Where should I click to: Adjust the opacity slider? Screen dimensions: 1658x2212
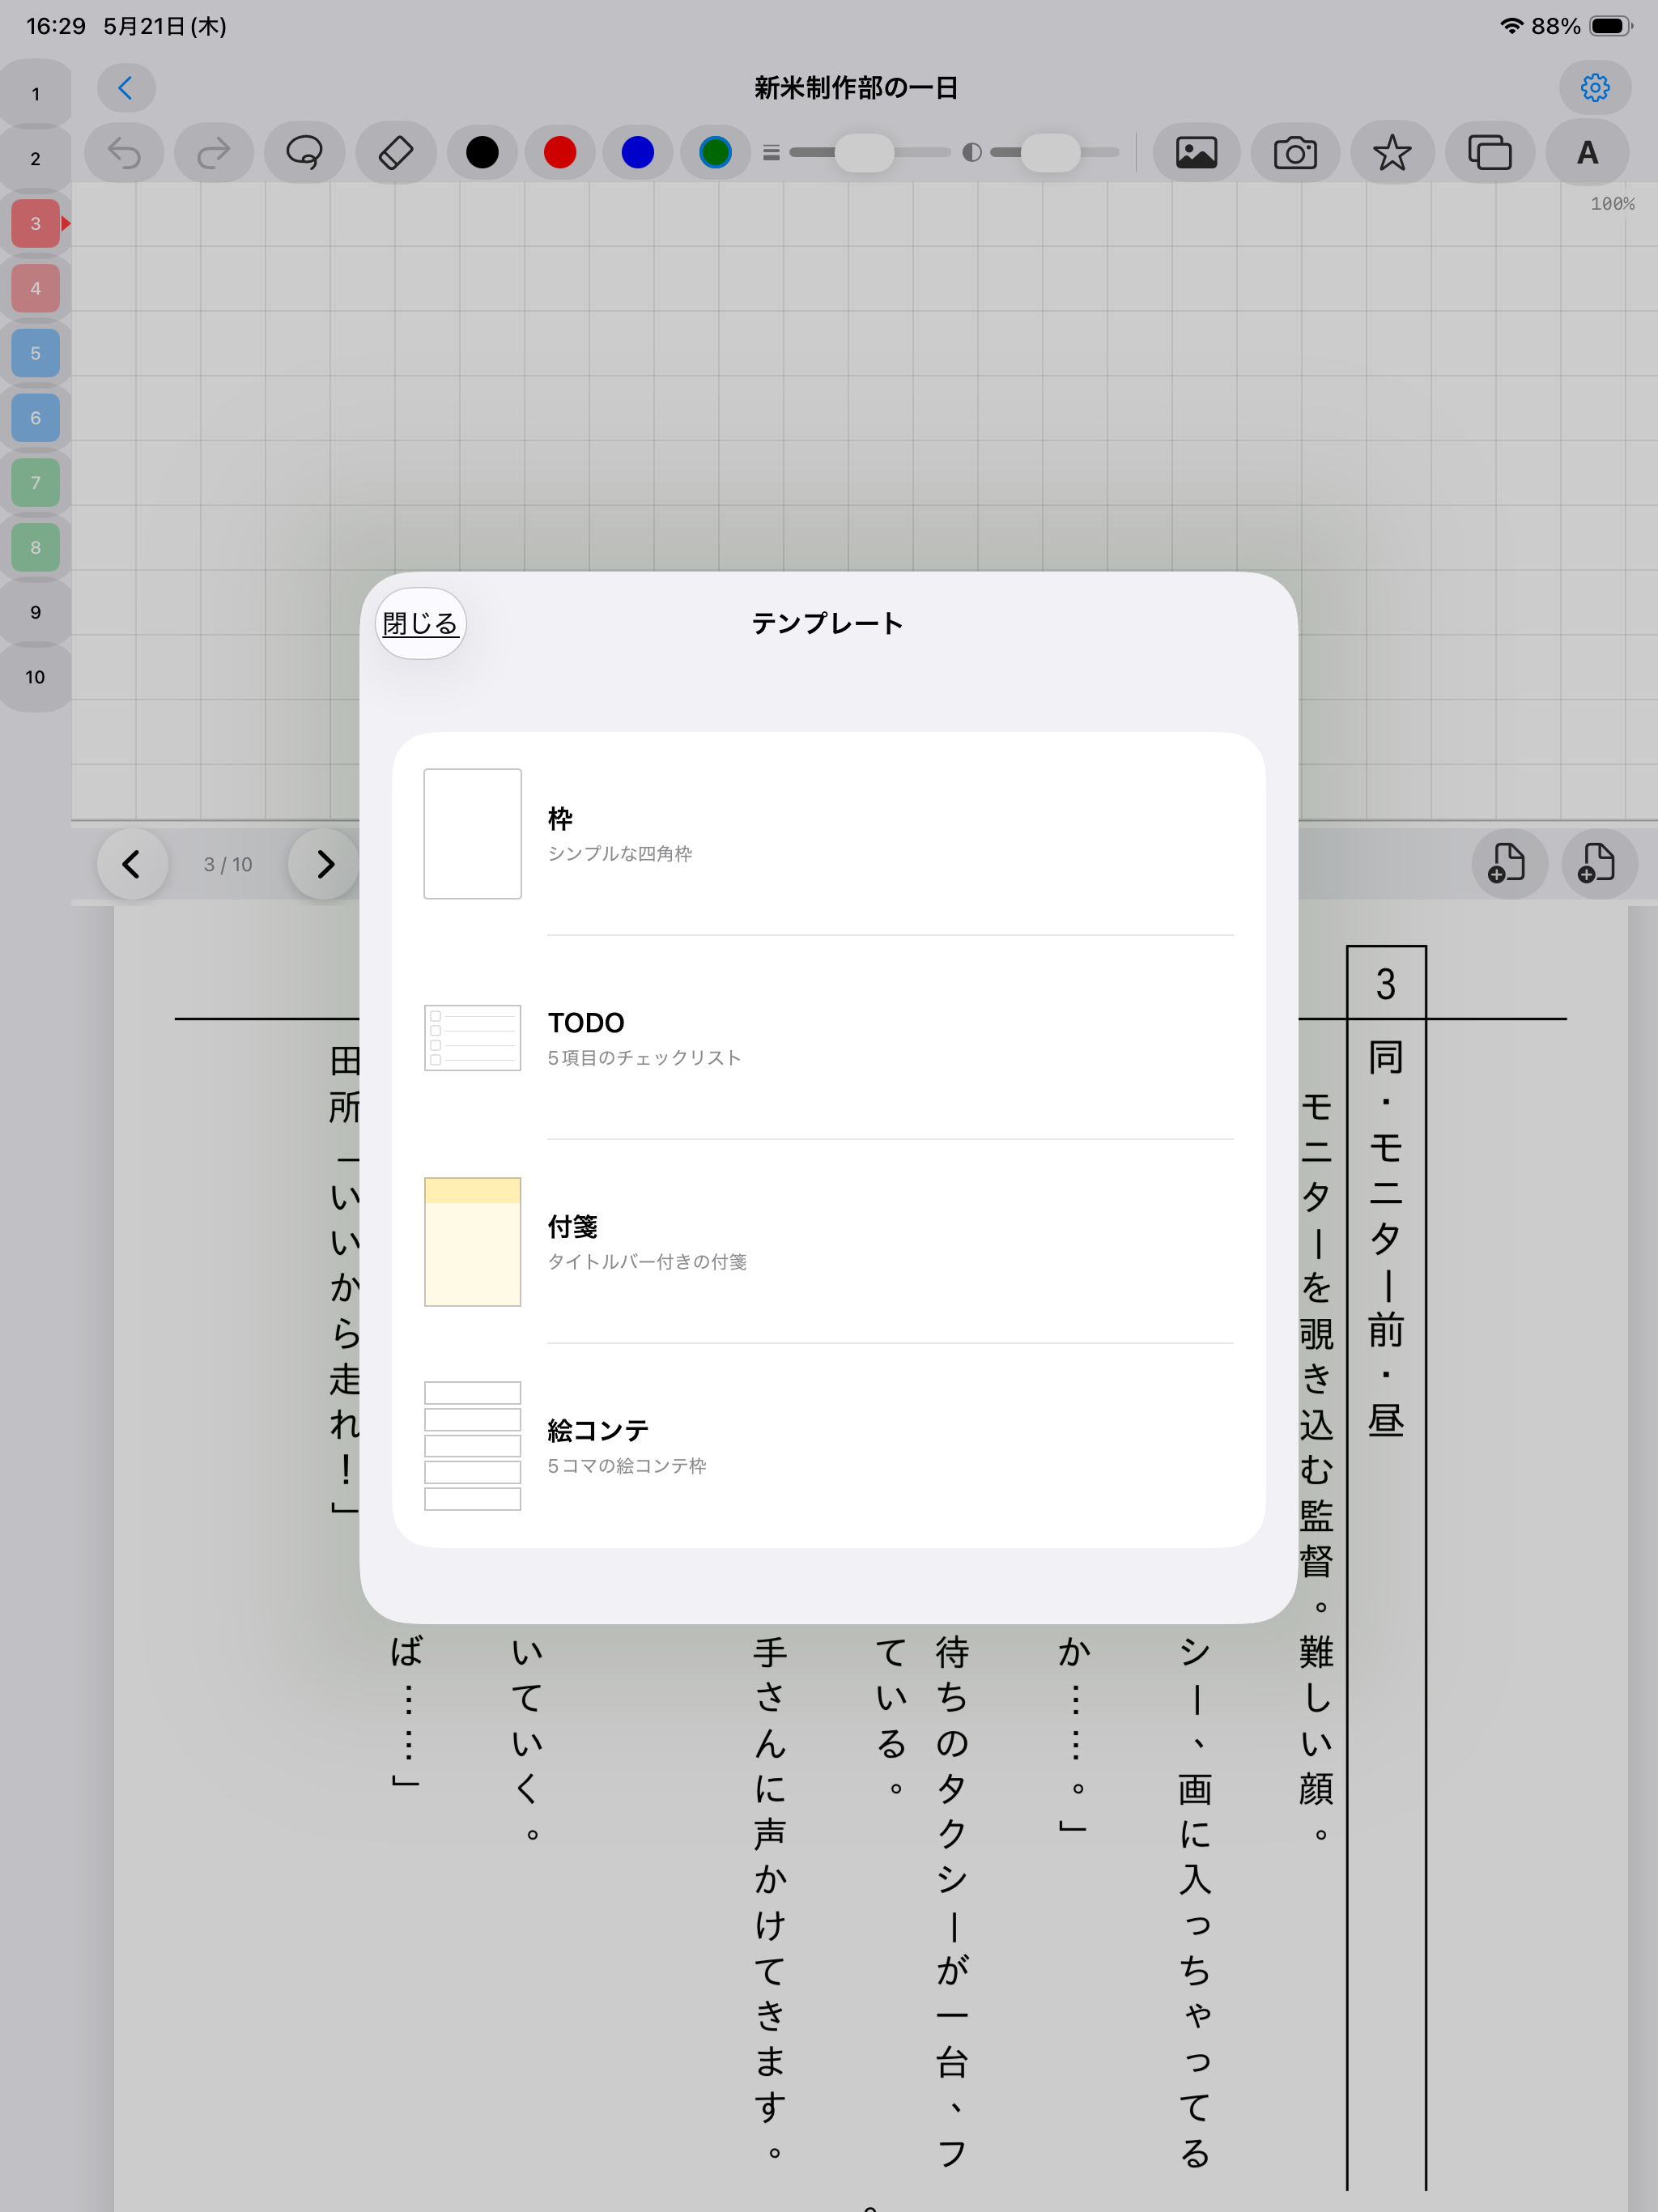pyautogui.click(x=1054, y=153)
